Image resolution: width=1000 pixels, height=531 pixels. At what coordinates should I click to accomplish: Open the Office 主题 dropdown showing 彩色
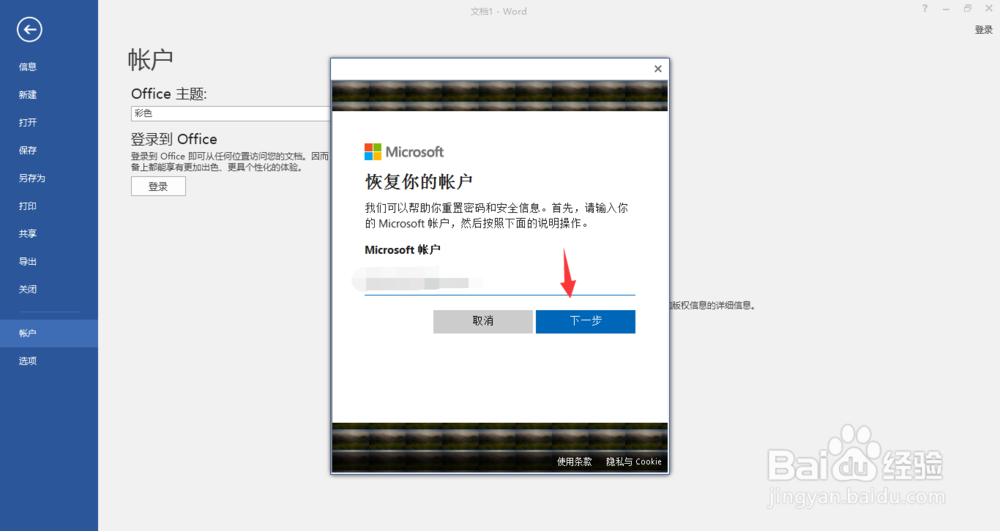(x=230, y=113)
